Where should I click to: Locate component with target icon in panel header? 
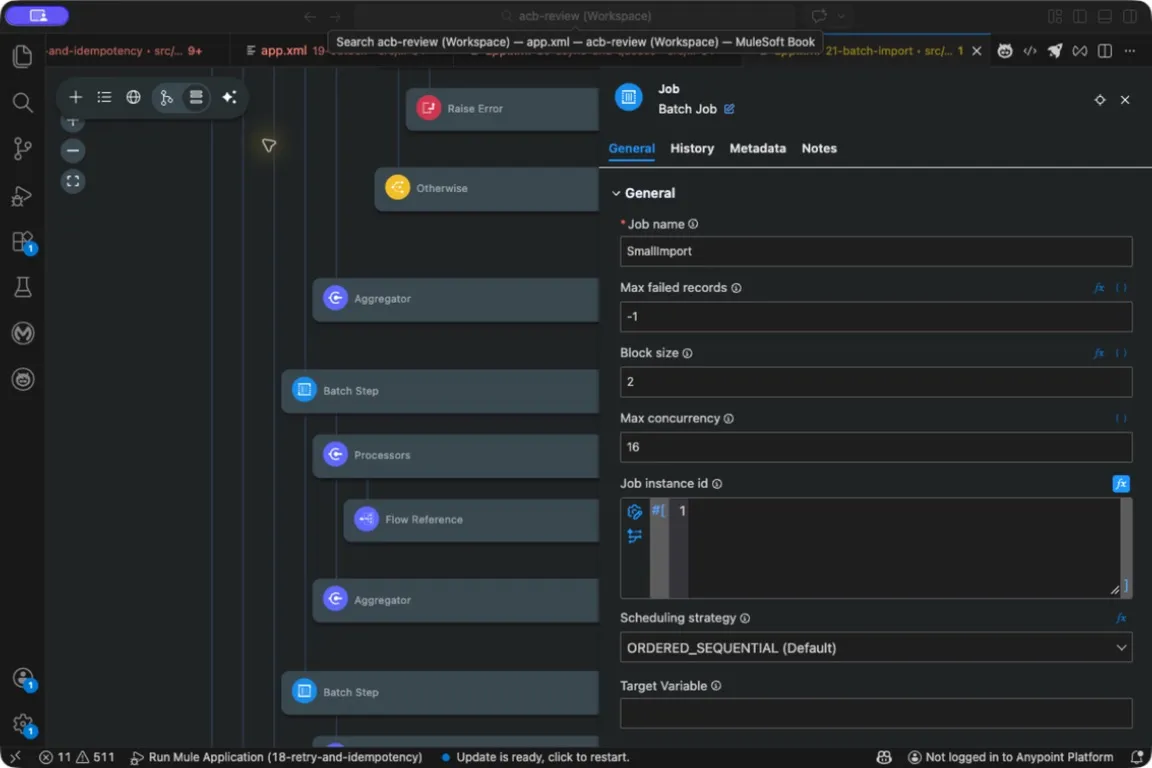coord(1100,100)
